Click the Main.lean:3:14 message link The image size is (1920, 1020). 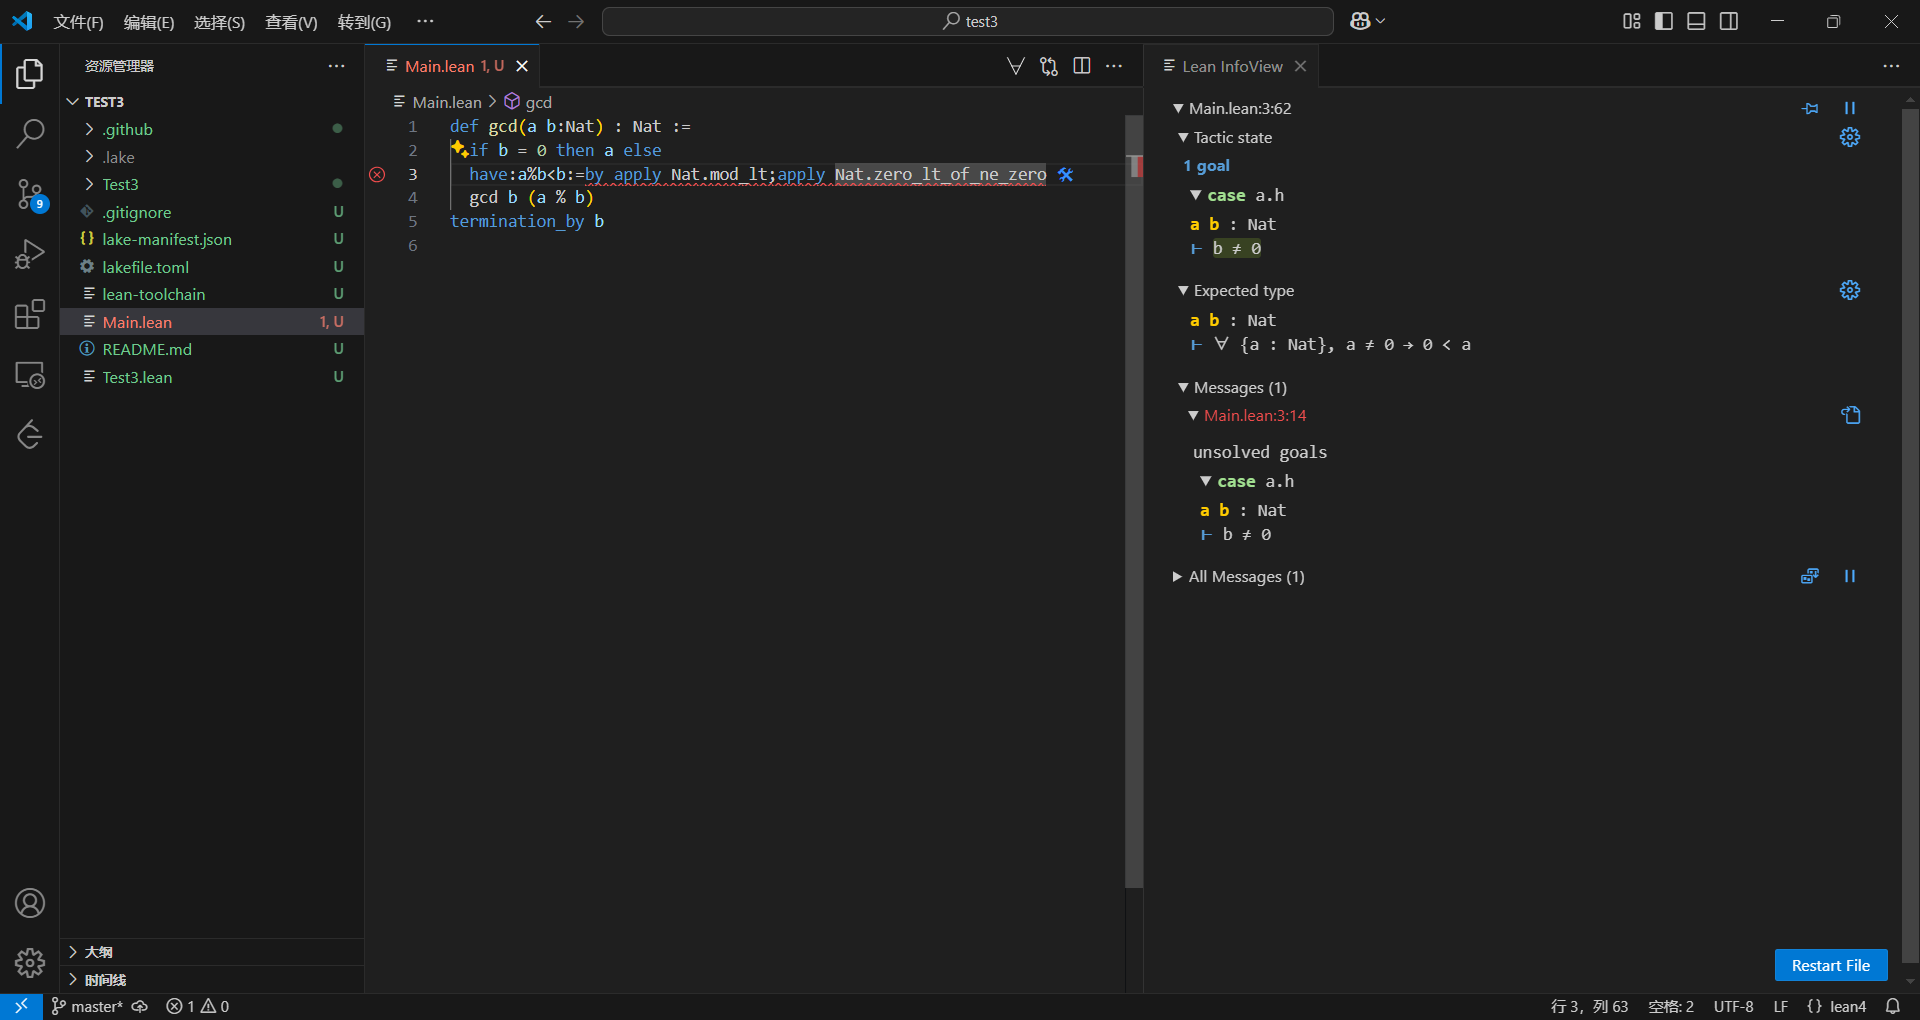coord(1255,416)
